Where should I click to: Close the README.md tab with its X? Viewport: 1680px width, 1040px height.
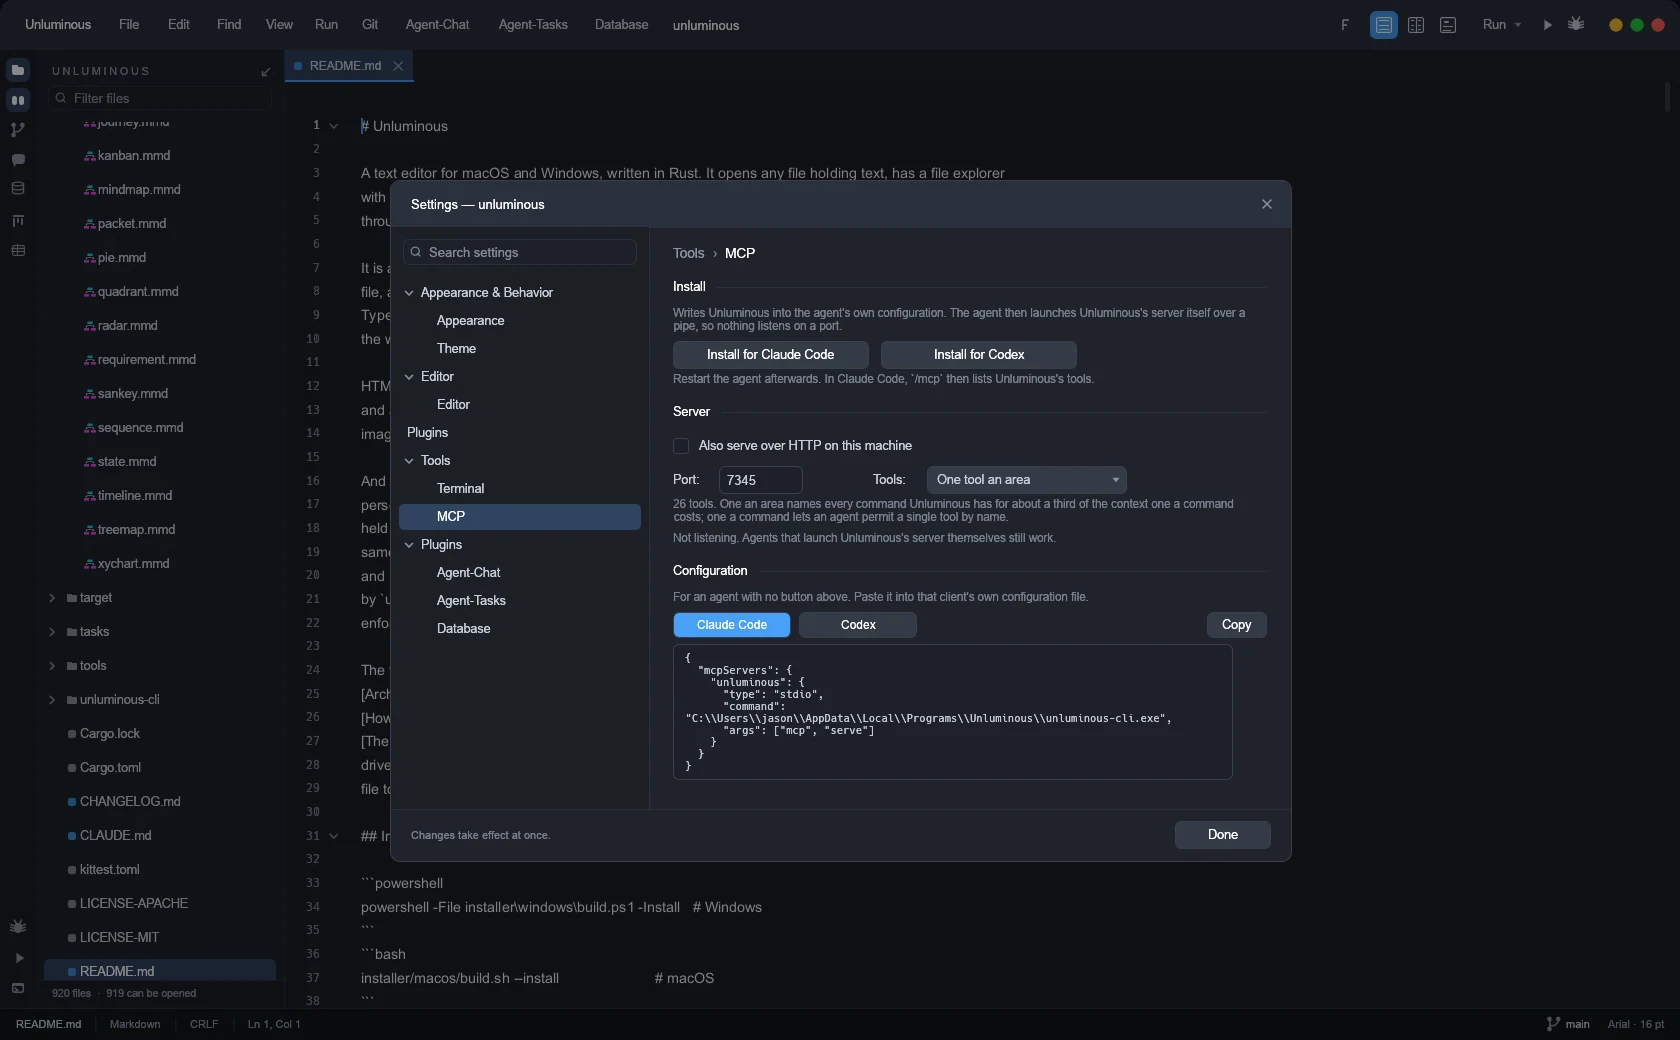coord(398,66)
